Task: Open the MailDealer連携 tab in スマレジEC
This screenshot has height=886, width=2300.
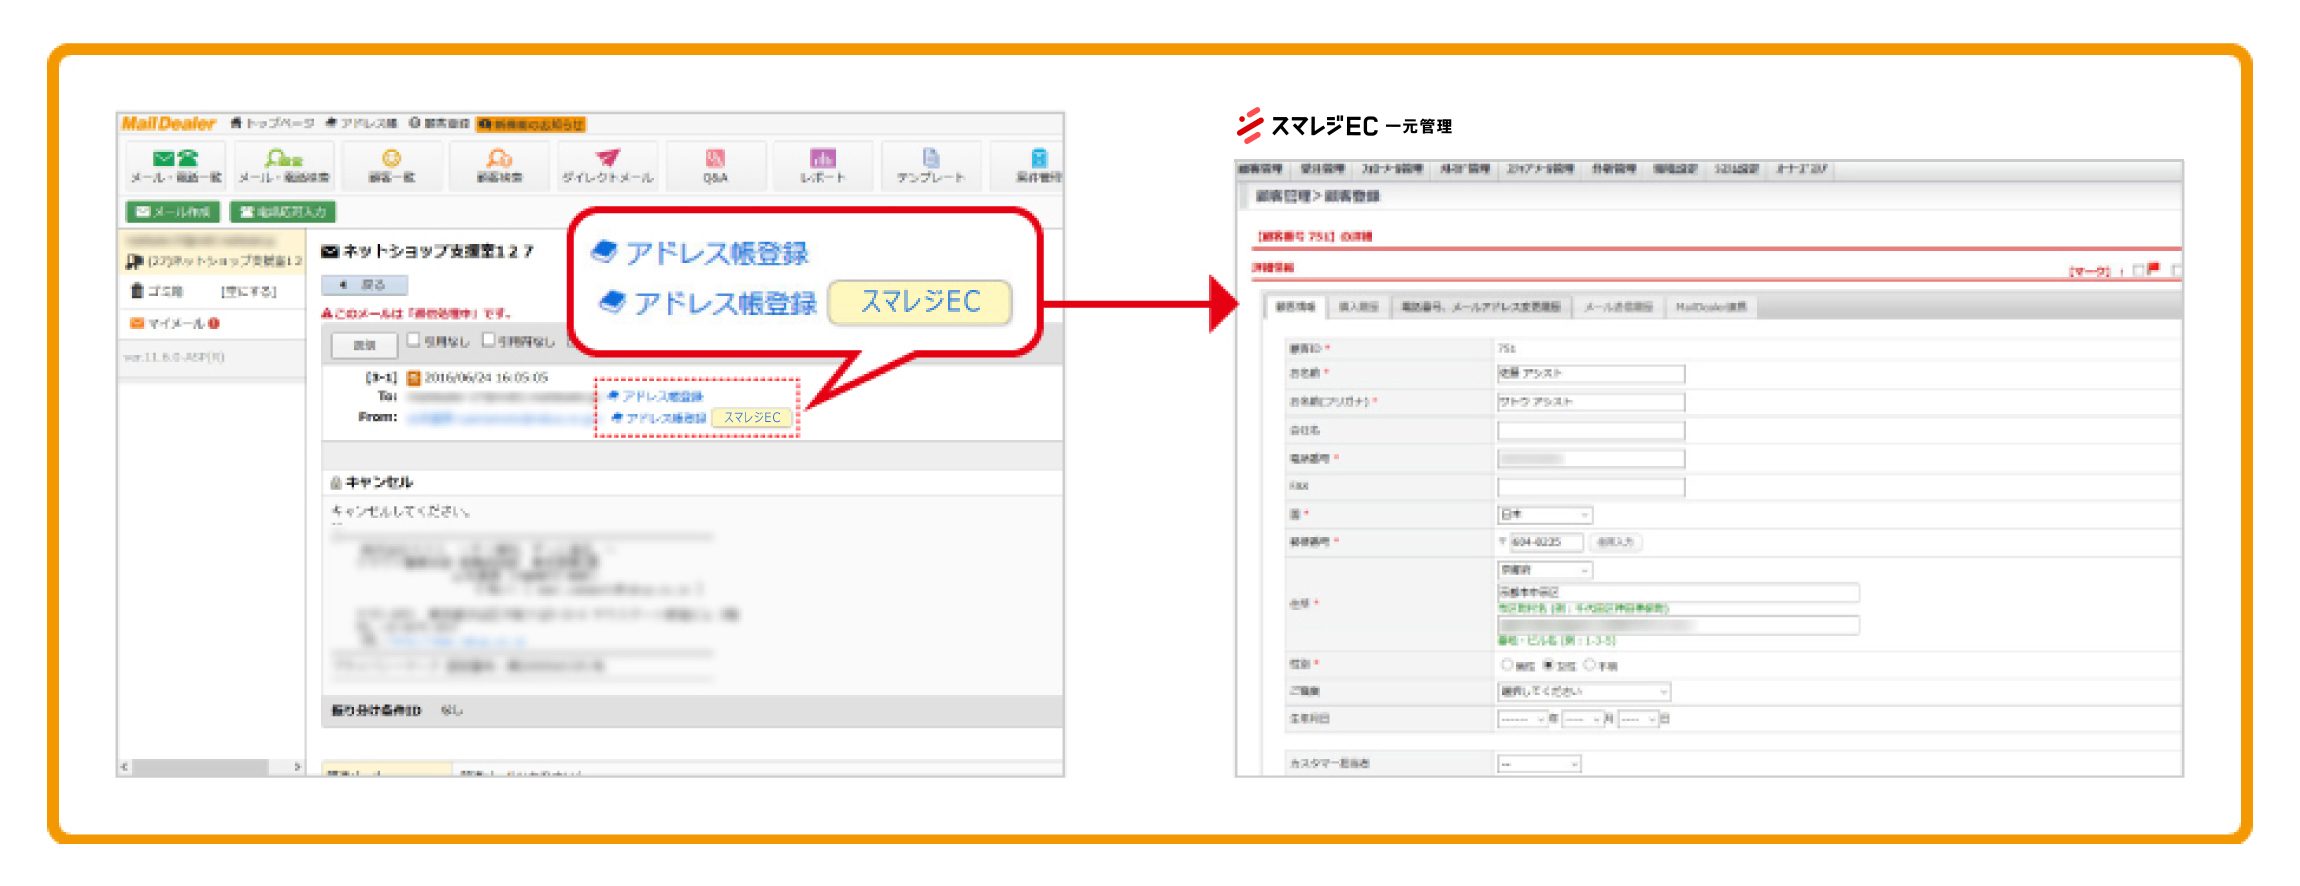Action: coord(1711,307)
